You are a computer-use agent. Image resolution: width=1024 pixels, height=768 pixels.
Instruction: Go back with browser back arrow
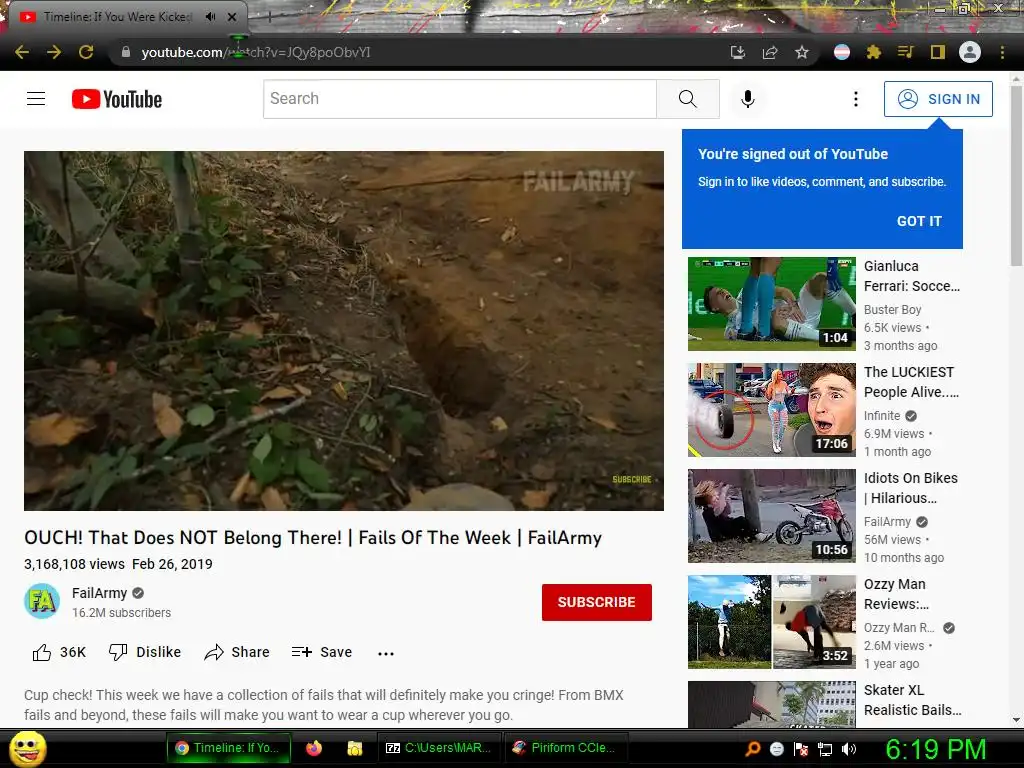click(22, 52)
